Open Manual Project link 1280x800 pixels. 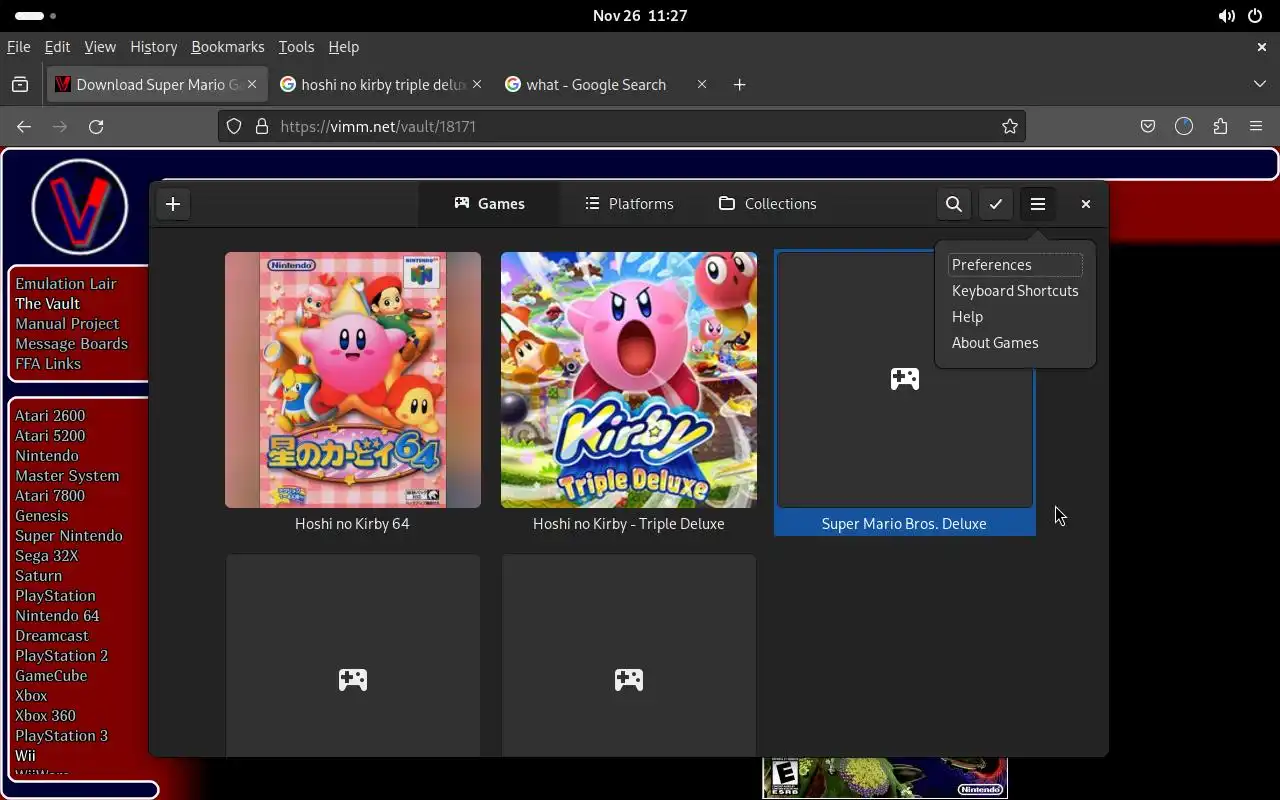tap(67, 324)
